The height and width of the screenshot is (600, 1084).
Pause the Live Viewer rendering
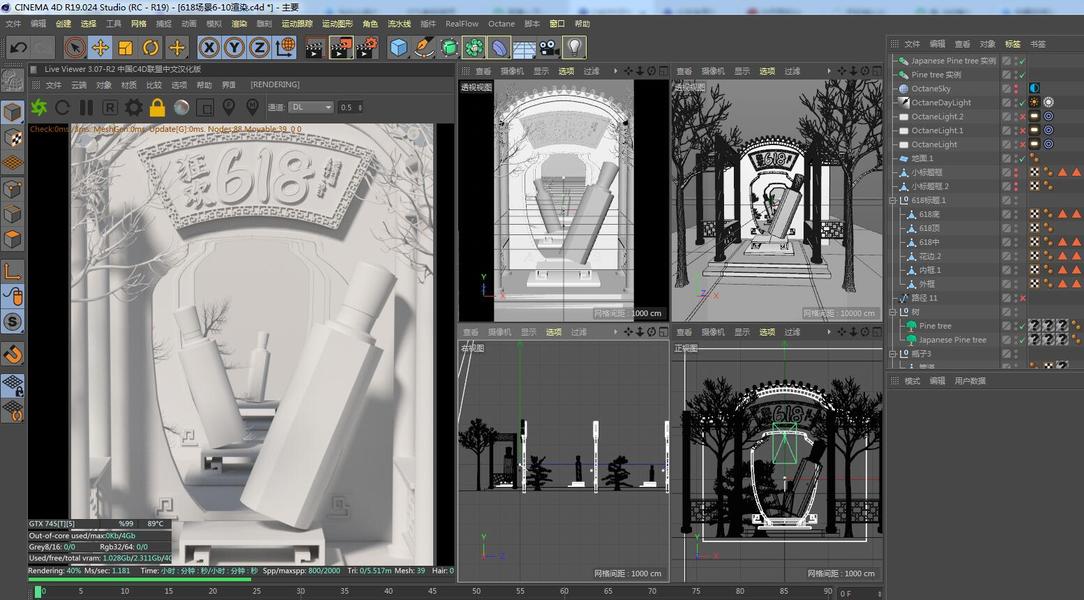86,107
